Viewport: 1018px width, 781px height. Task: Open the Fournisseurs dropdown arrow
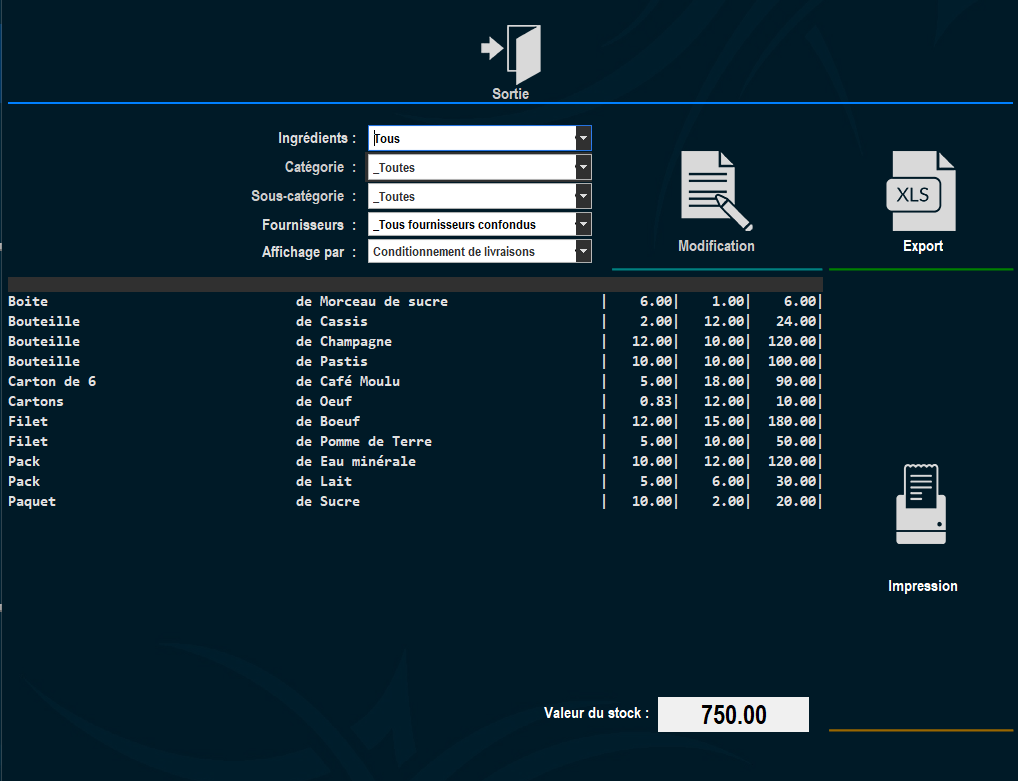[583, 225]
